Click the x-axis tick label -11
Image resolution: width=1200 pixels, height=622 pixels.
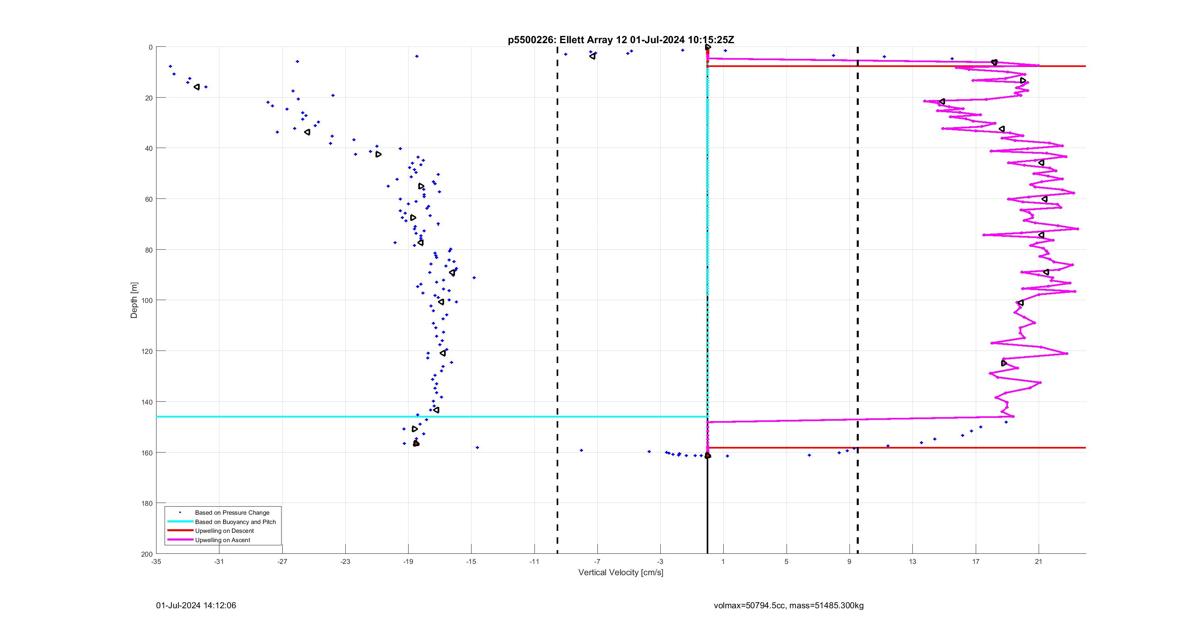point(534,562)
